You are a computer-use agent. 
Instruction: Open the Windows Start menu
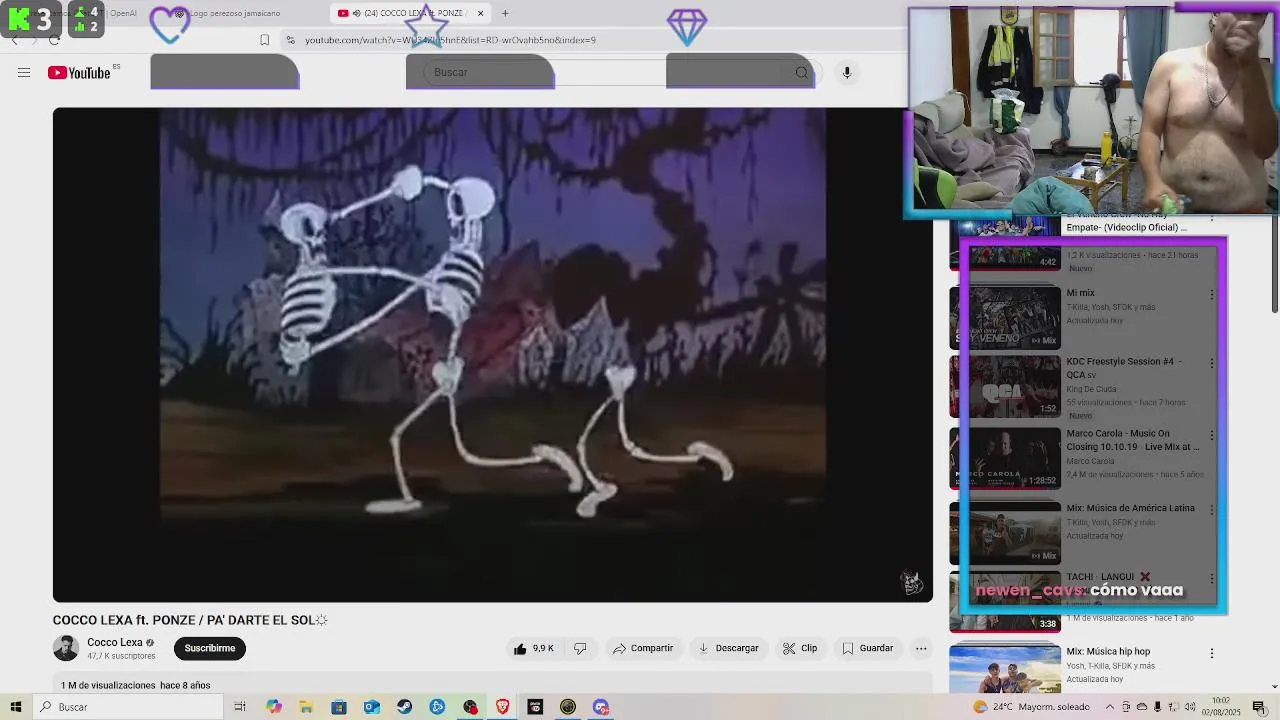[x=16, y=707]
